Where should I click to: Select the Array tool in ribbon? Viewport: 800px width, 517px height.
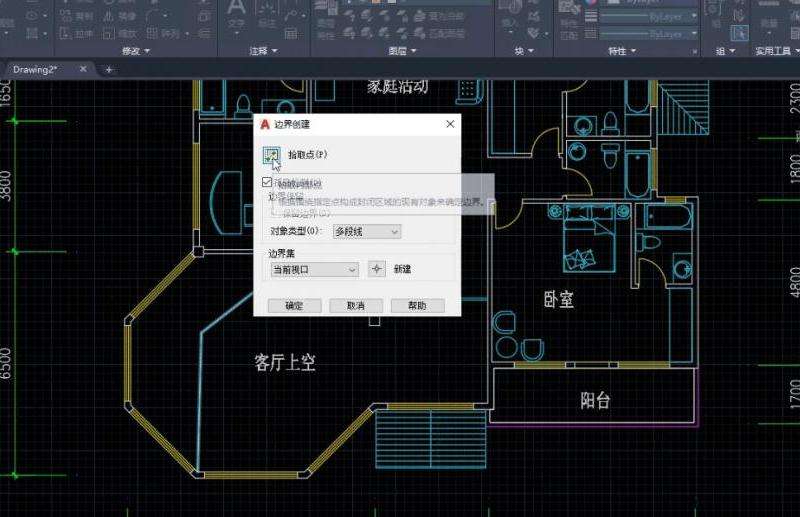click(164, 34)
